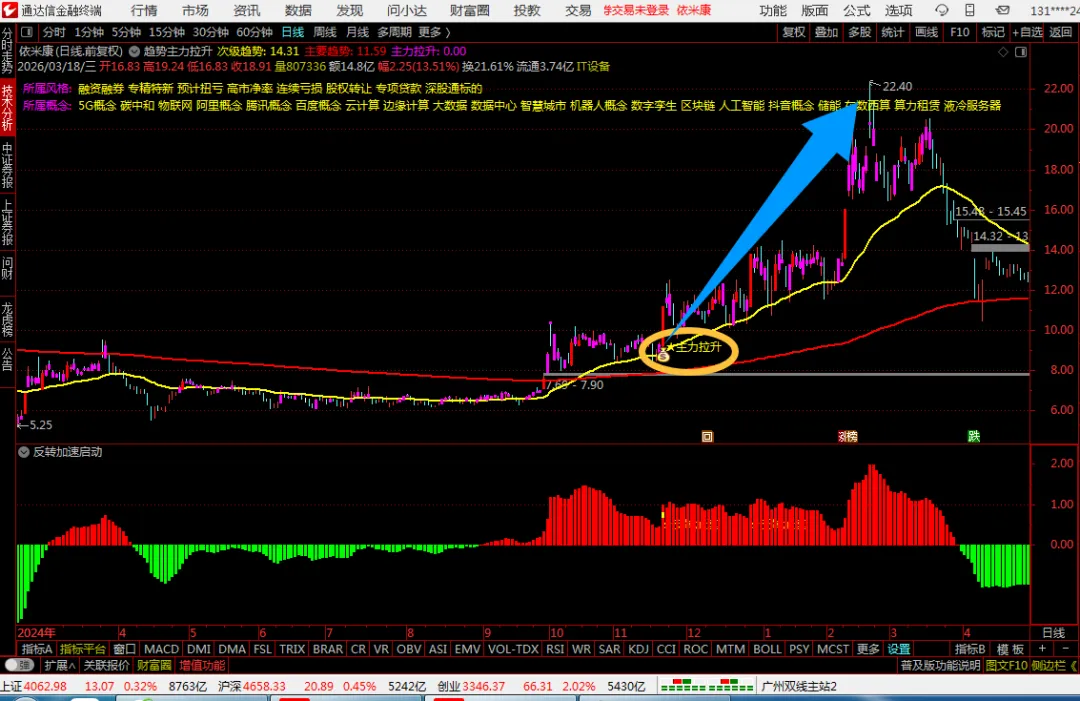Image resolution: width=1080 pixels, height=701 pixels.
Task: Click 广州双线主站2 server status
Action: 800,687
